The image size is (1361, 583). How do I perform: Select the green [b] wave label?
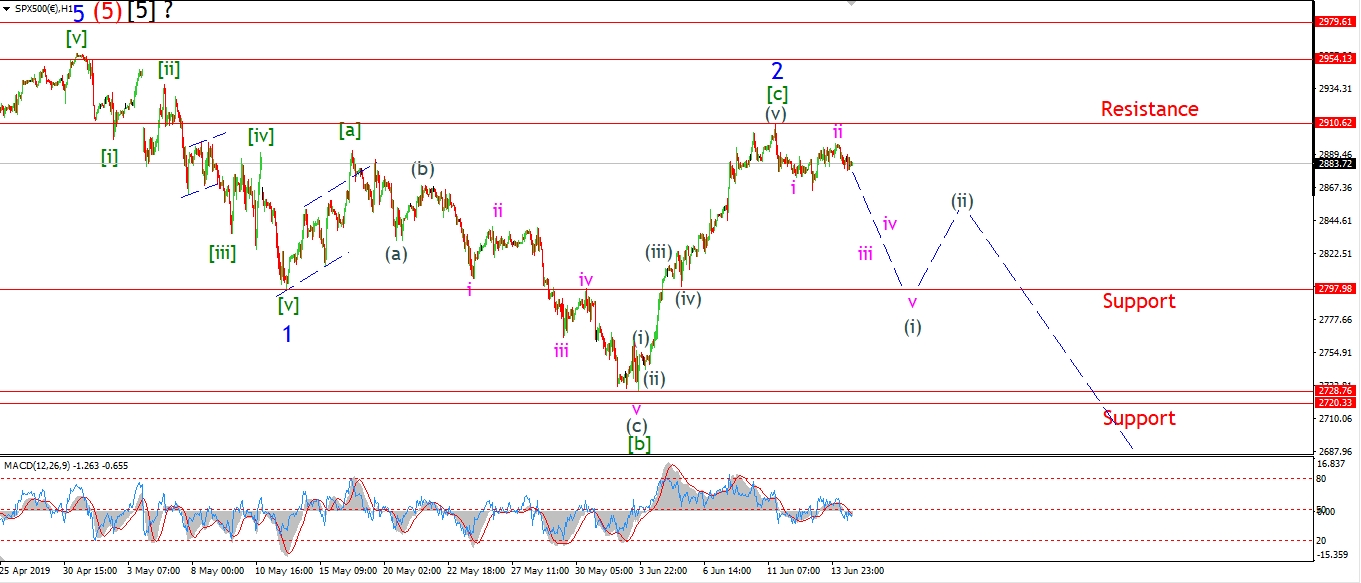point(639,443)
